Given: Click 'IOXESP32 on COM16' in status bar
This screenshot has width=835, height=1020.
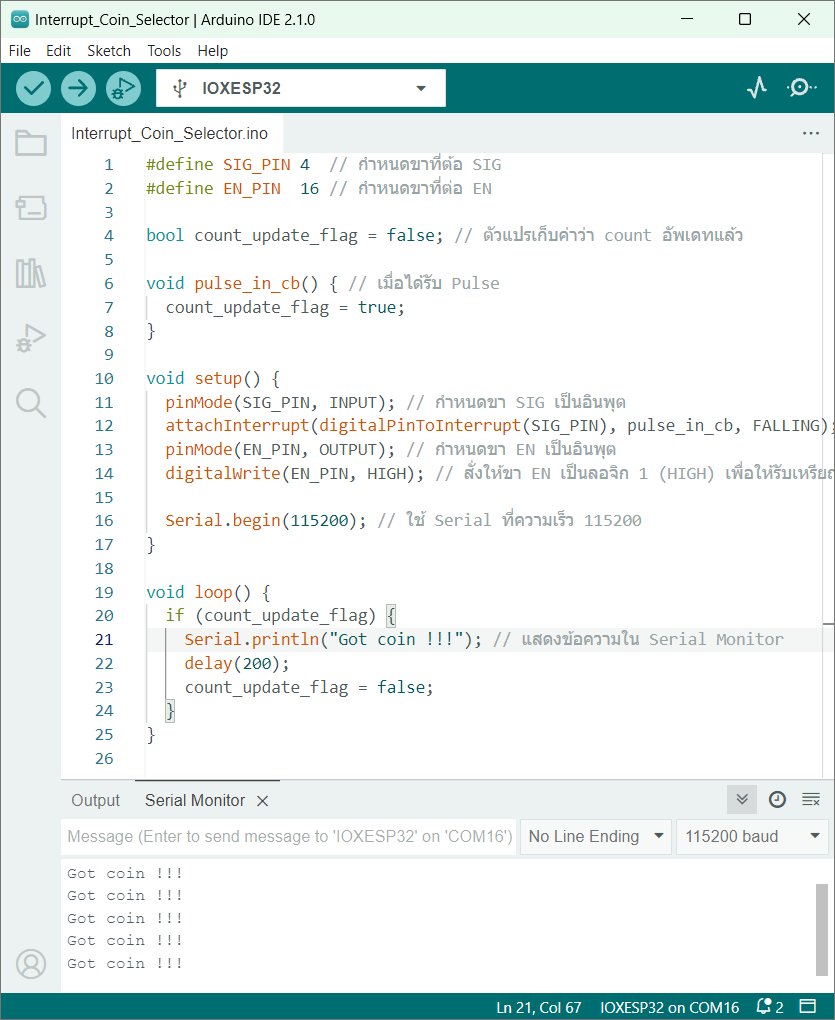Looking at the screenshot, I should pyautogui.click(x=669, y=1008).
